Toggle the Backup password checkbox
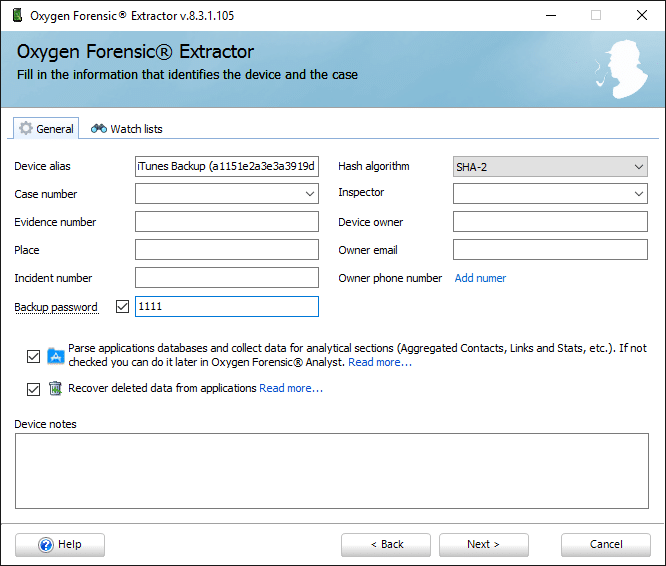Screen dimensions: 666x566 [122, 306]
